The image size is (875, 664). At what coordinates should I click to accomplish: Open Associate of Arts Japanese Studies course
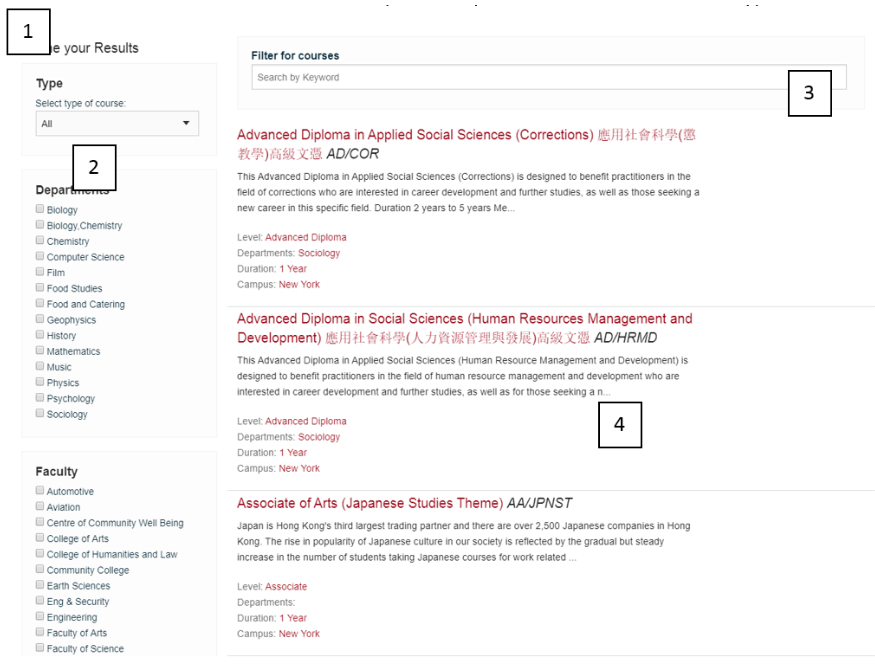pyautogui.click(x=370, y=503)
